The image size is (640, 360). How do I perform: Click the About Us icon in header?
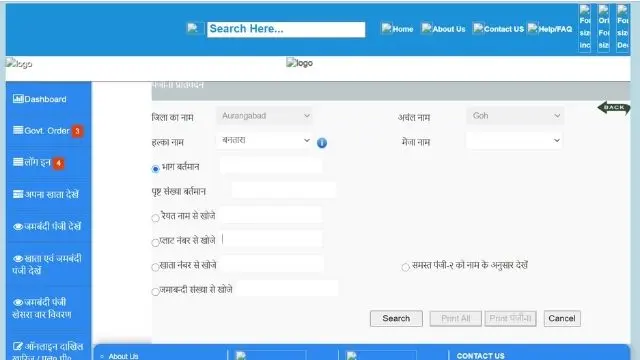427,28
